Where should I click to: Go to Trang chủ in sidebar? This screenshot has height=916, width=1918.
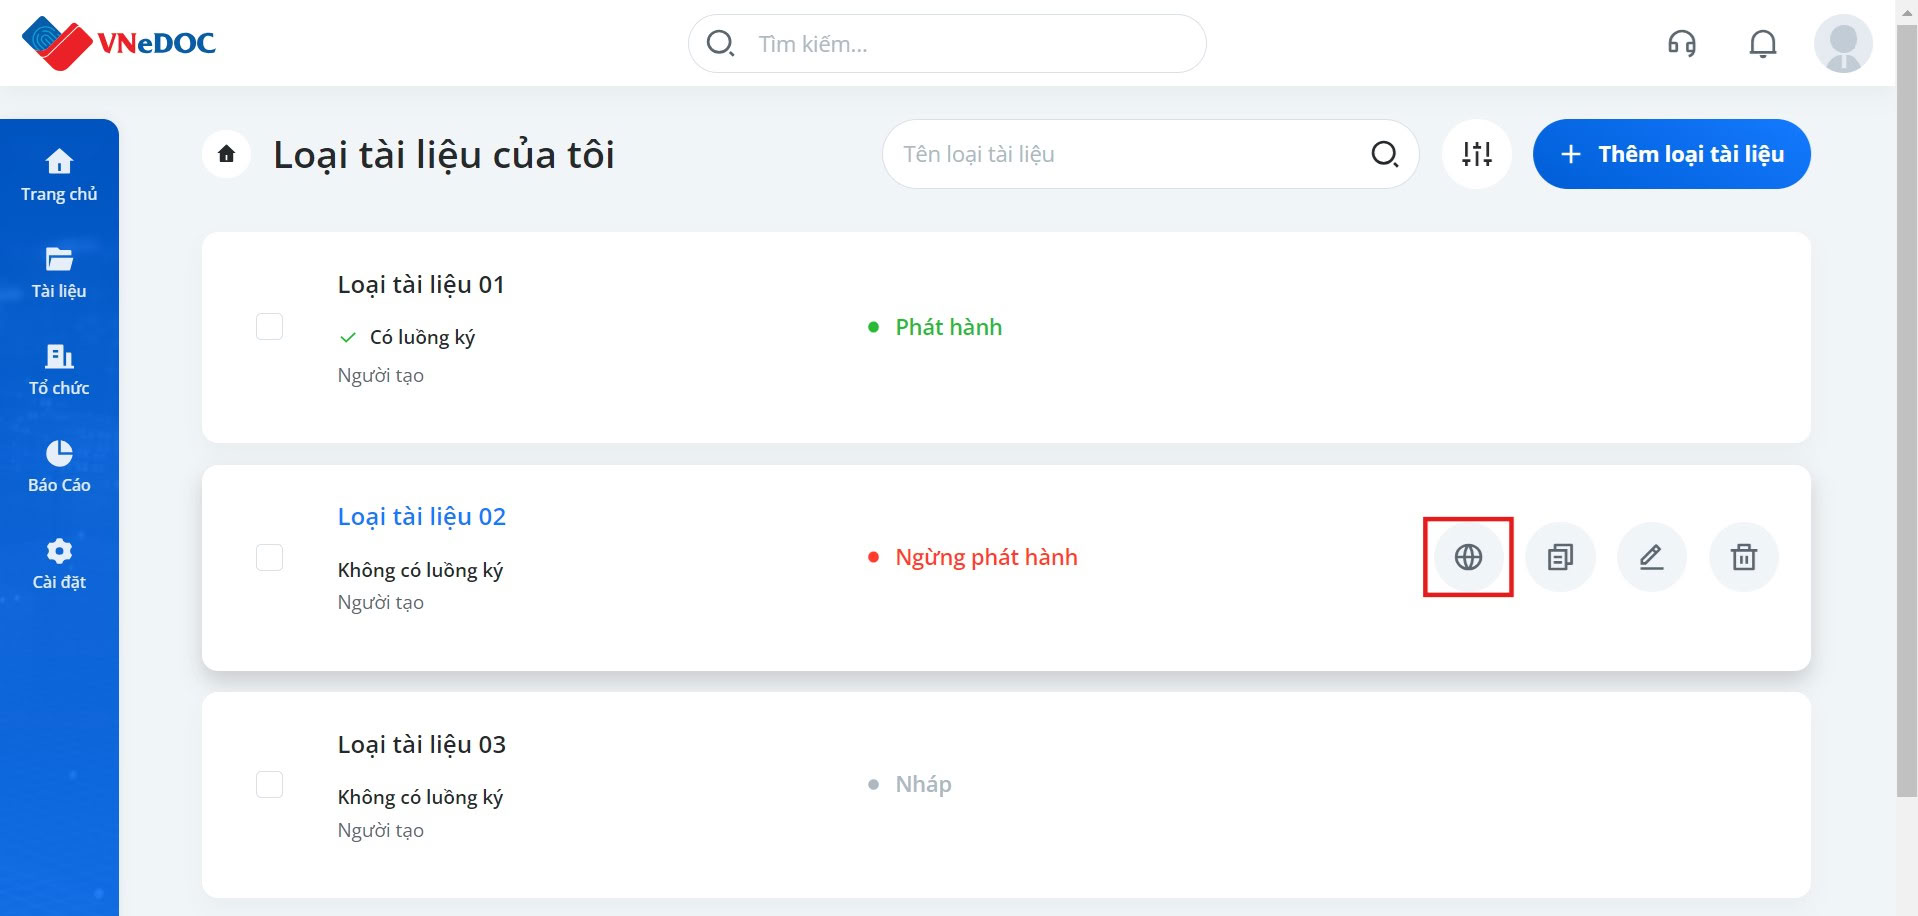point(59,175)
